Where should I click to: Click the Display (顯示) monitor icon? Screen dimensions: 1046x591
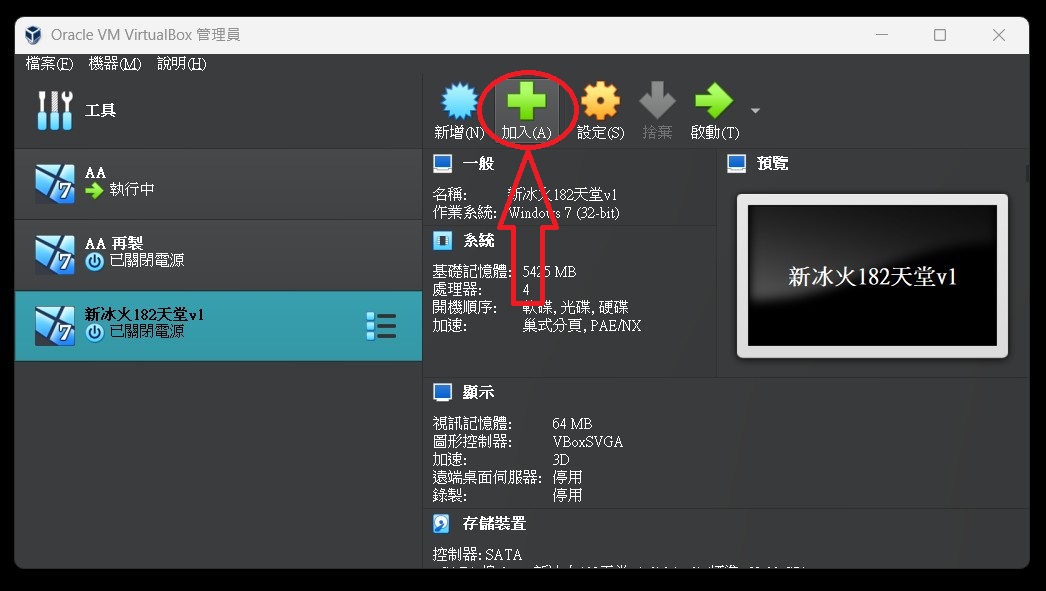(442, 392)
